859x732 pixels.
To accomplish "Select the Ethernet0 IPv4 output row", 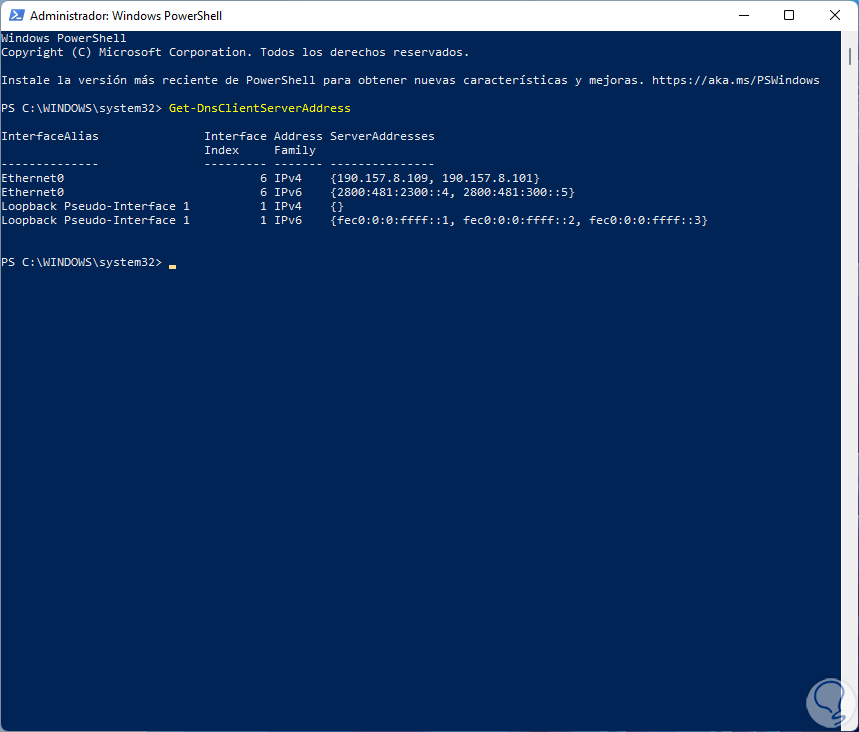I will [x=200, y=177].
